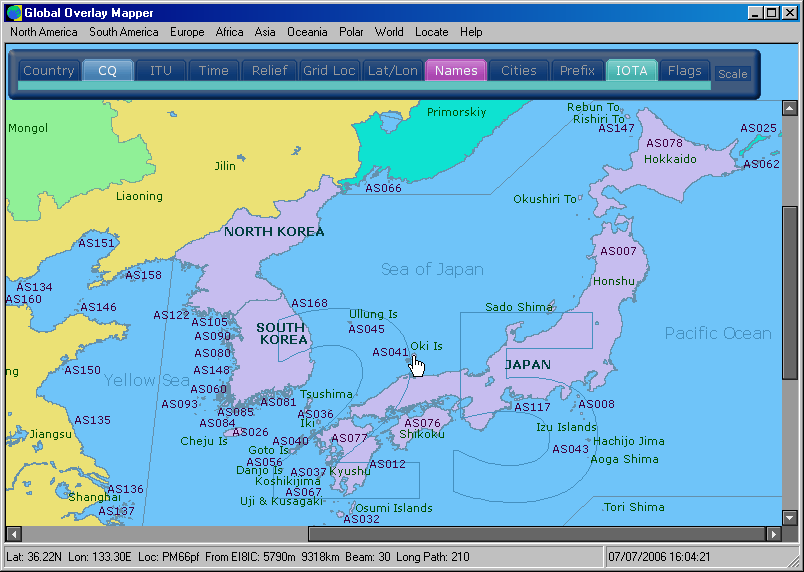Click the Hokkaido island label on map
This screenshot has width=804, height=572.
670,159
